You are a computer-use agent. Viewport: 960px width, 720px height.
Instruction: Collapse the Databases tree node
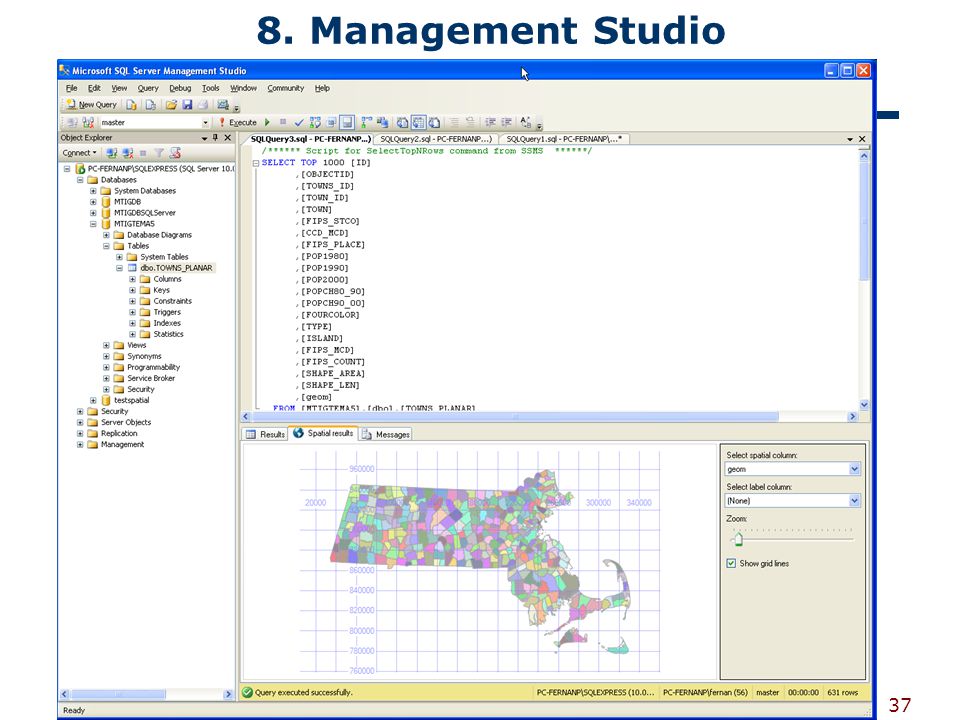click(x=80, y=180)
